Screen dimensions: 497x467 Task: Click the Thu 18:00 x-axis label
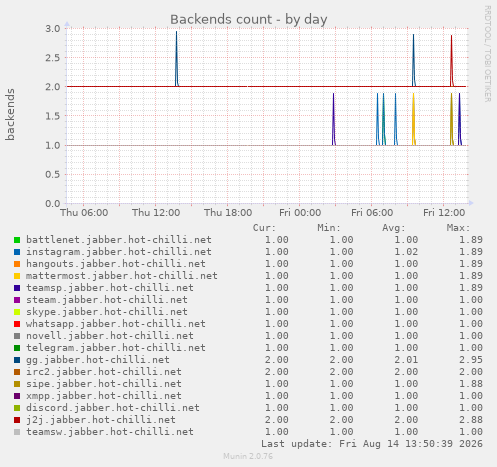click(228, 213)
